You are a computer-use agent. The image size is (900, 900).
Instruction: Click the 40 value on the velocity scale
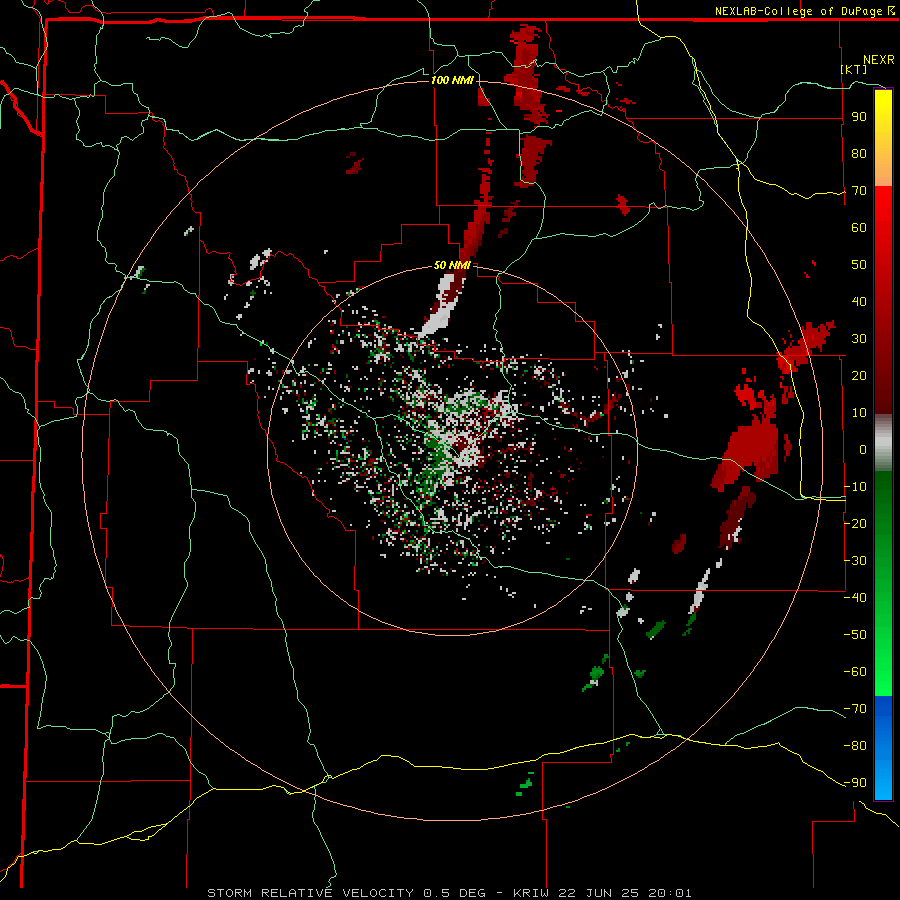[859, 301]
